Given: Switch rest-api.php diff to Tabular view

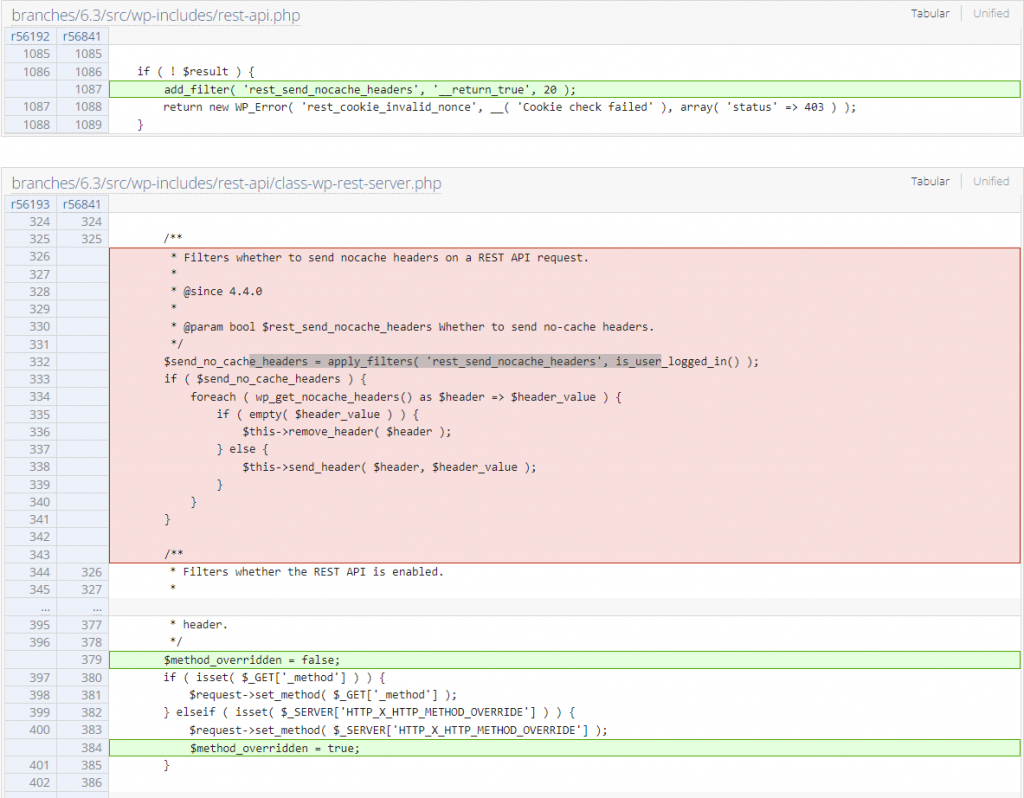Looking at the screenshot, I should tap(929, 14).
